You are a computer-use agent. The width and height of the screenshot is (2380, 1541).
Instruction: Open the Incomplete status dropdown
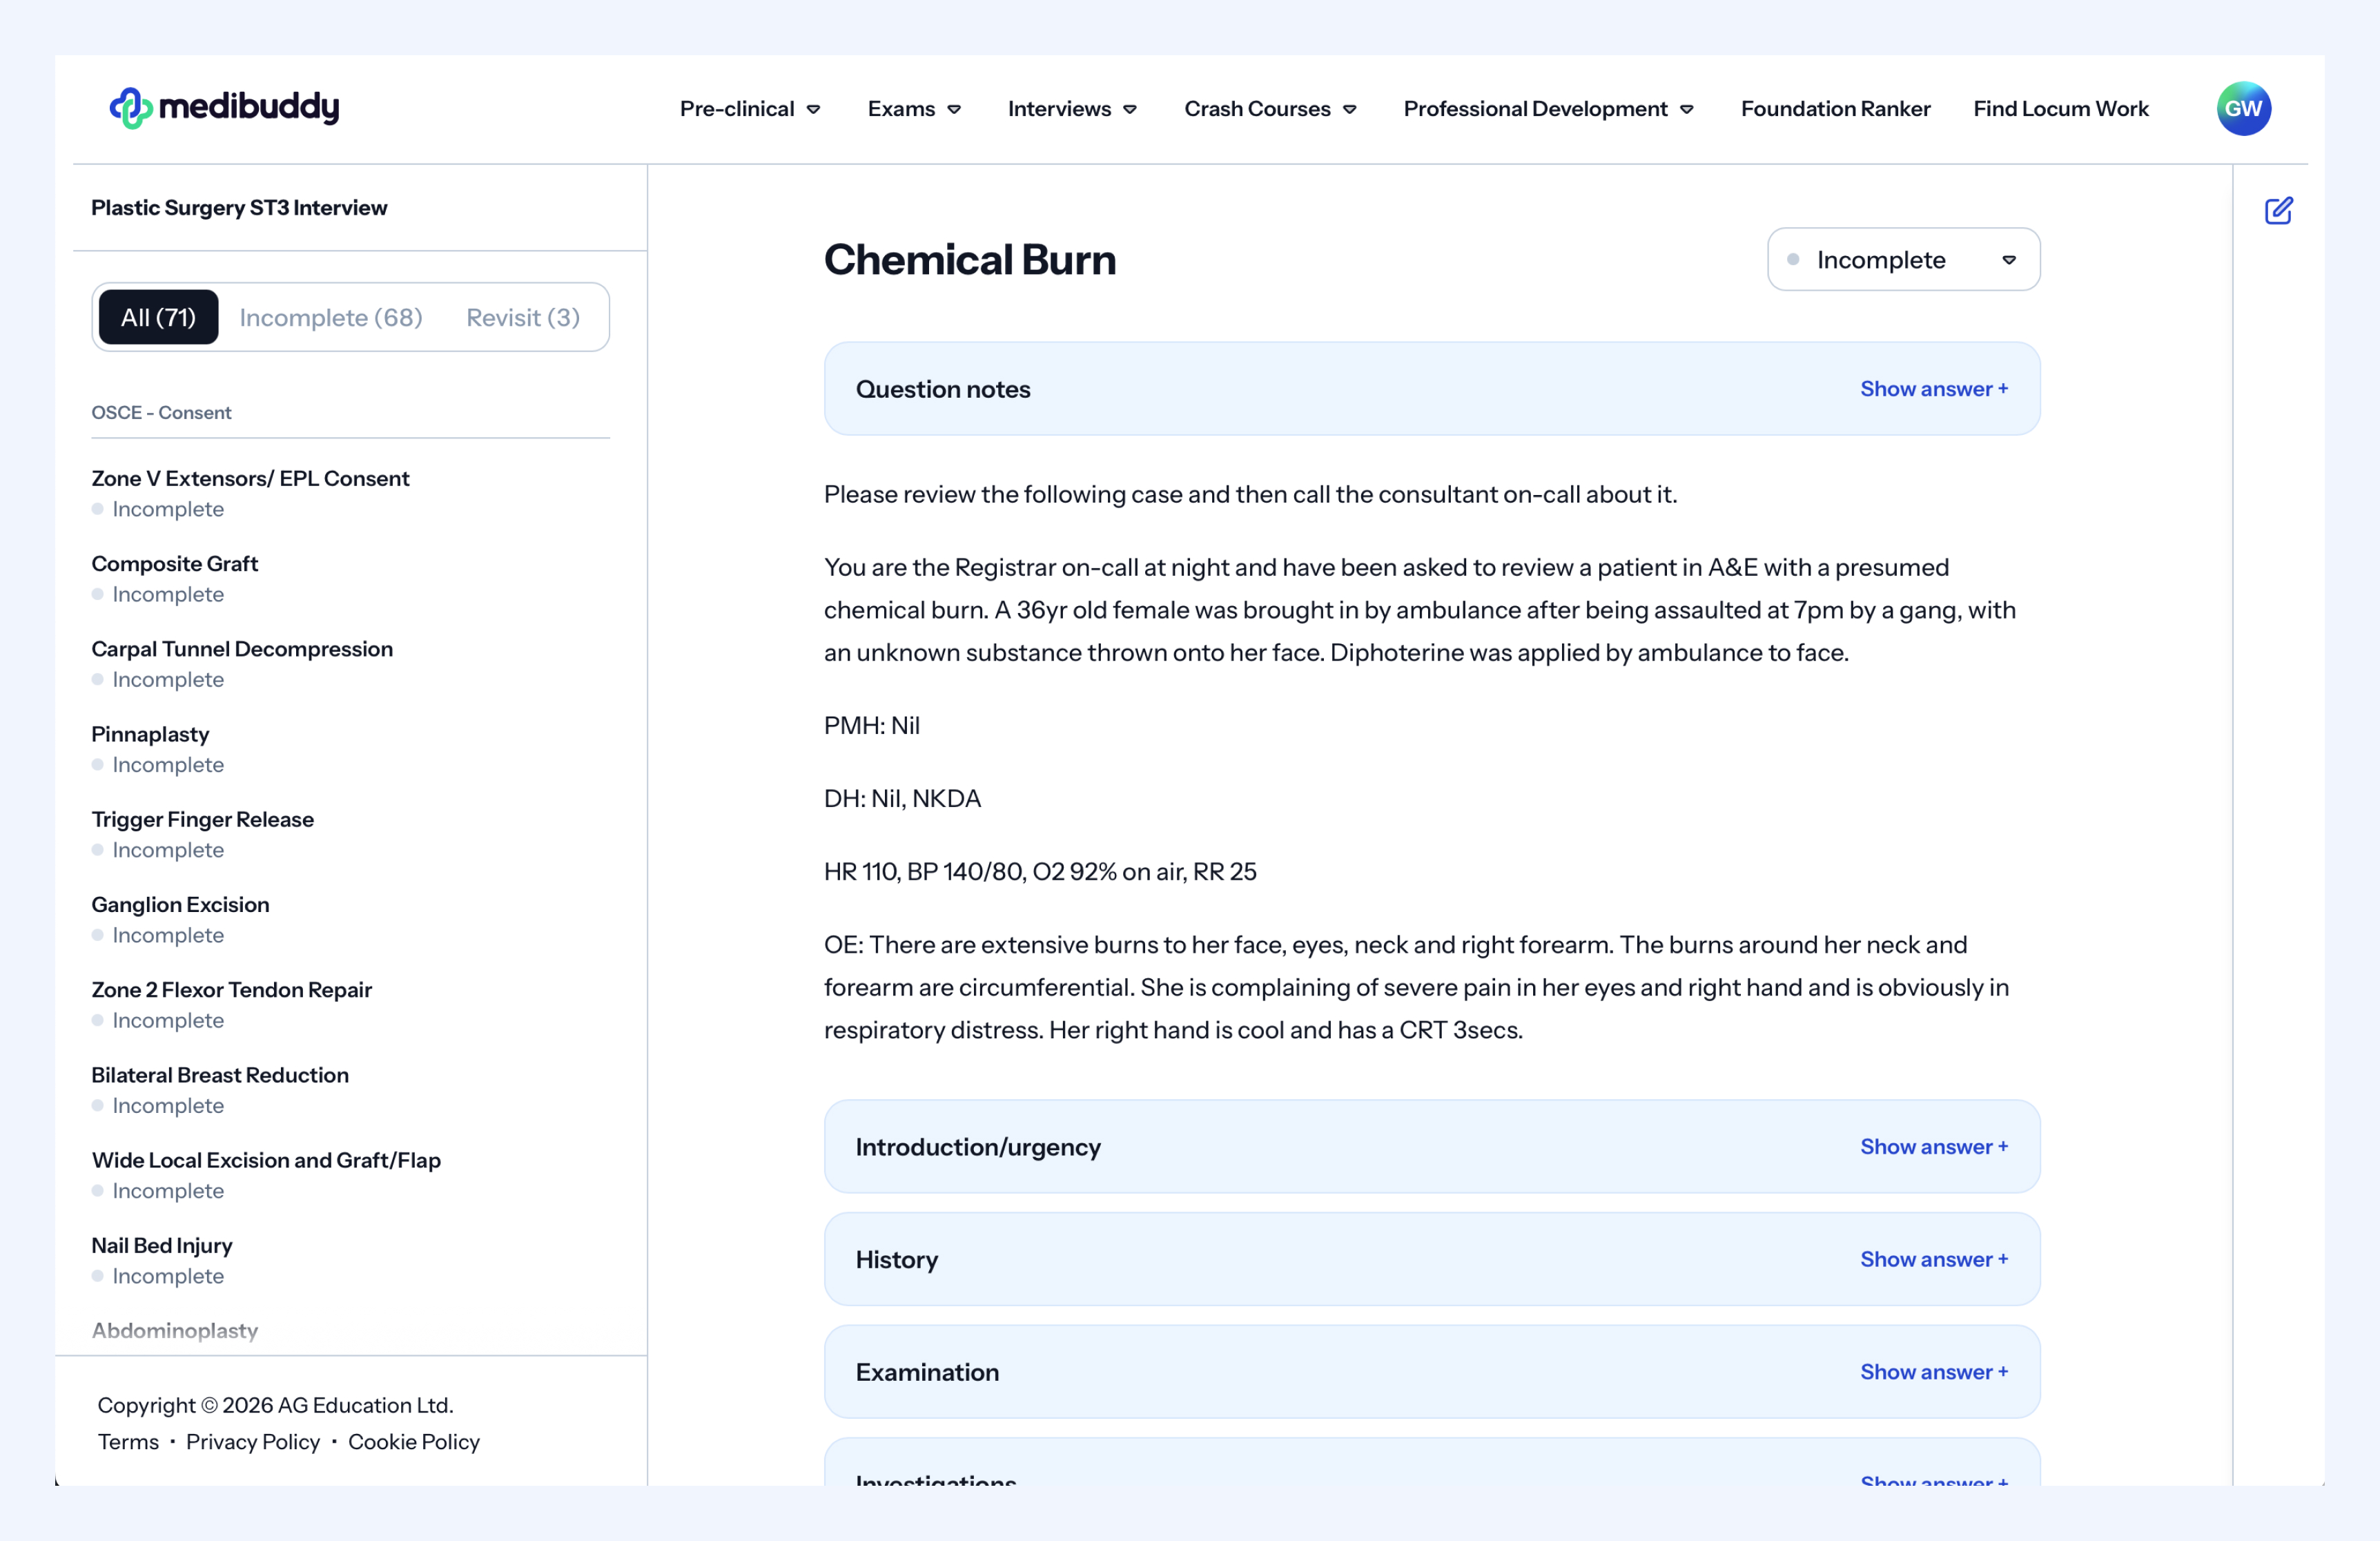[1902, 260]
